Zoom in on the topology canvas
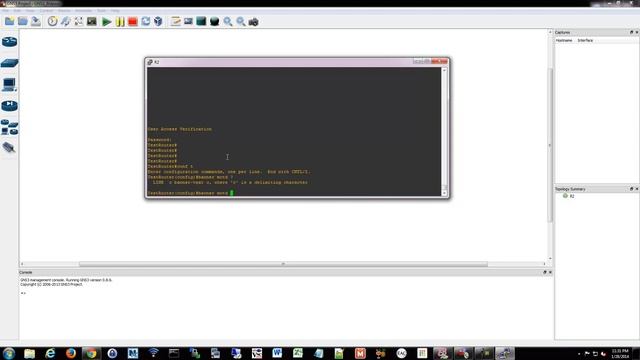 point(228,21)
